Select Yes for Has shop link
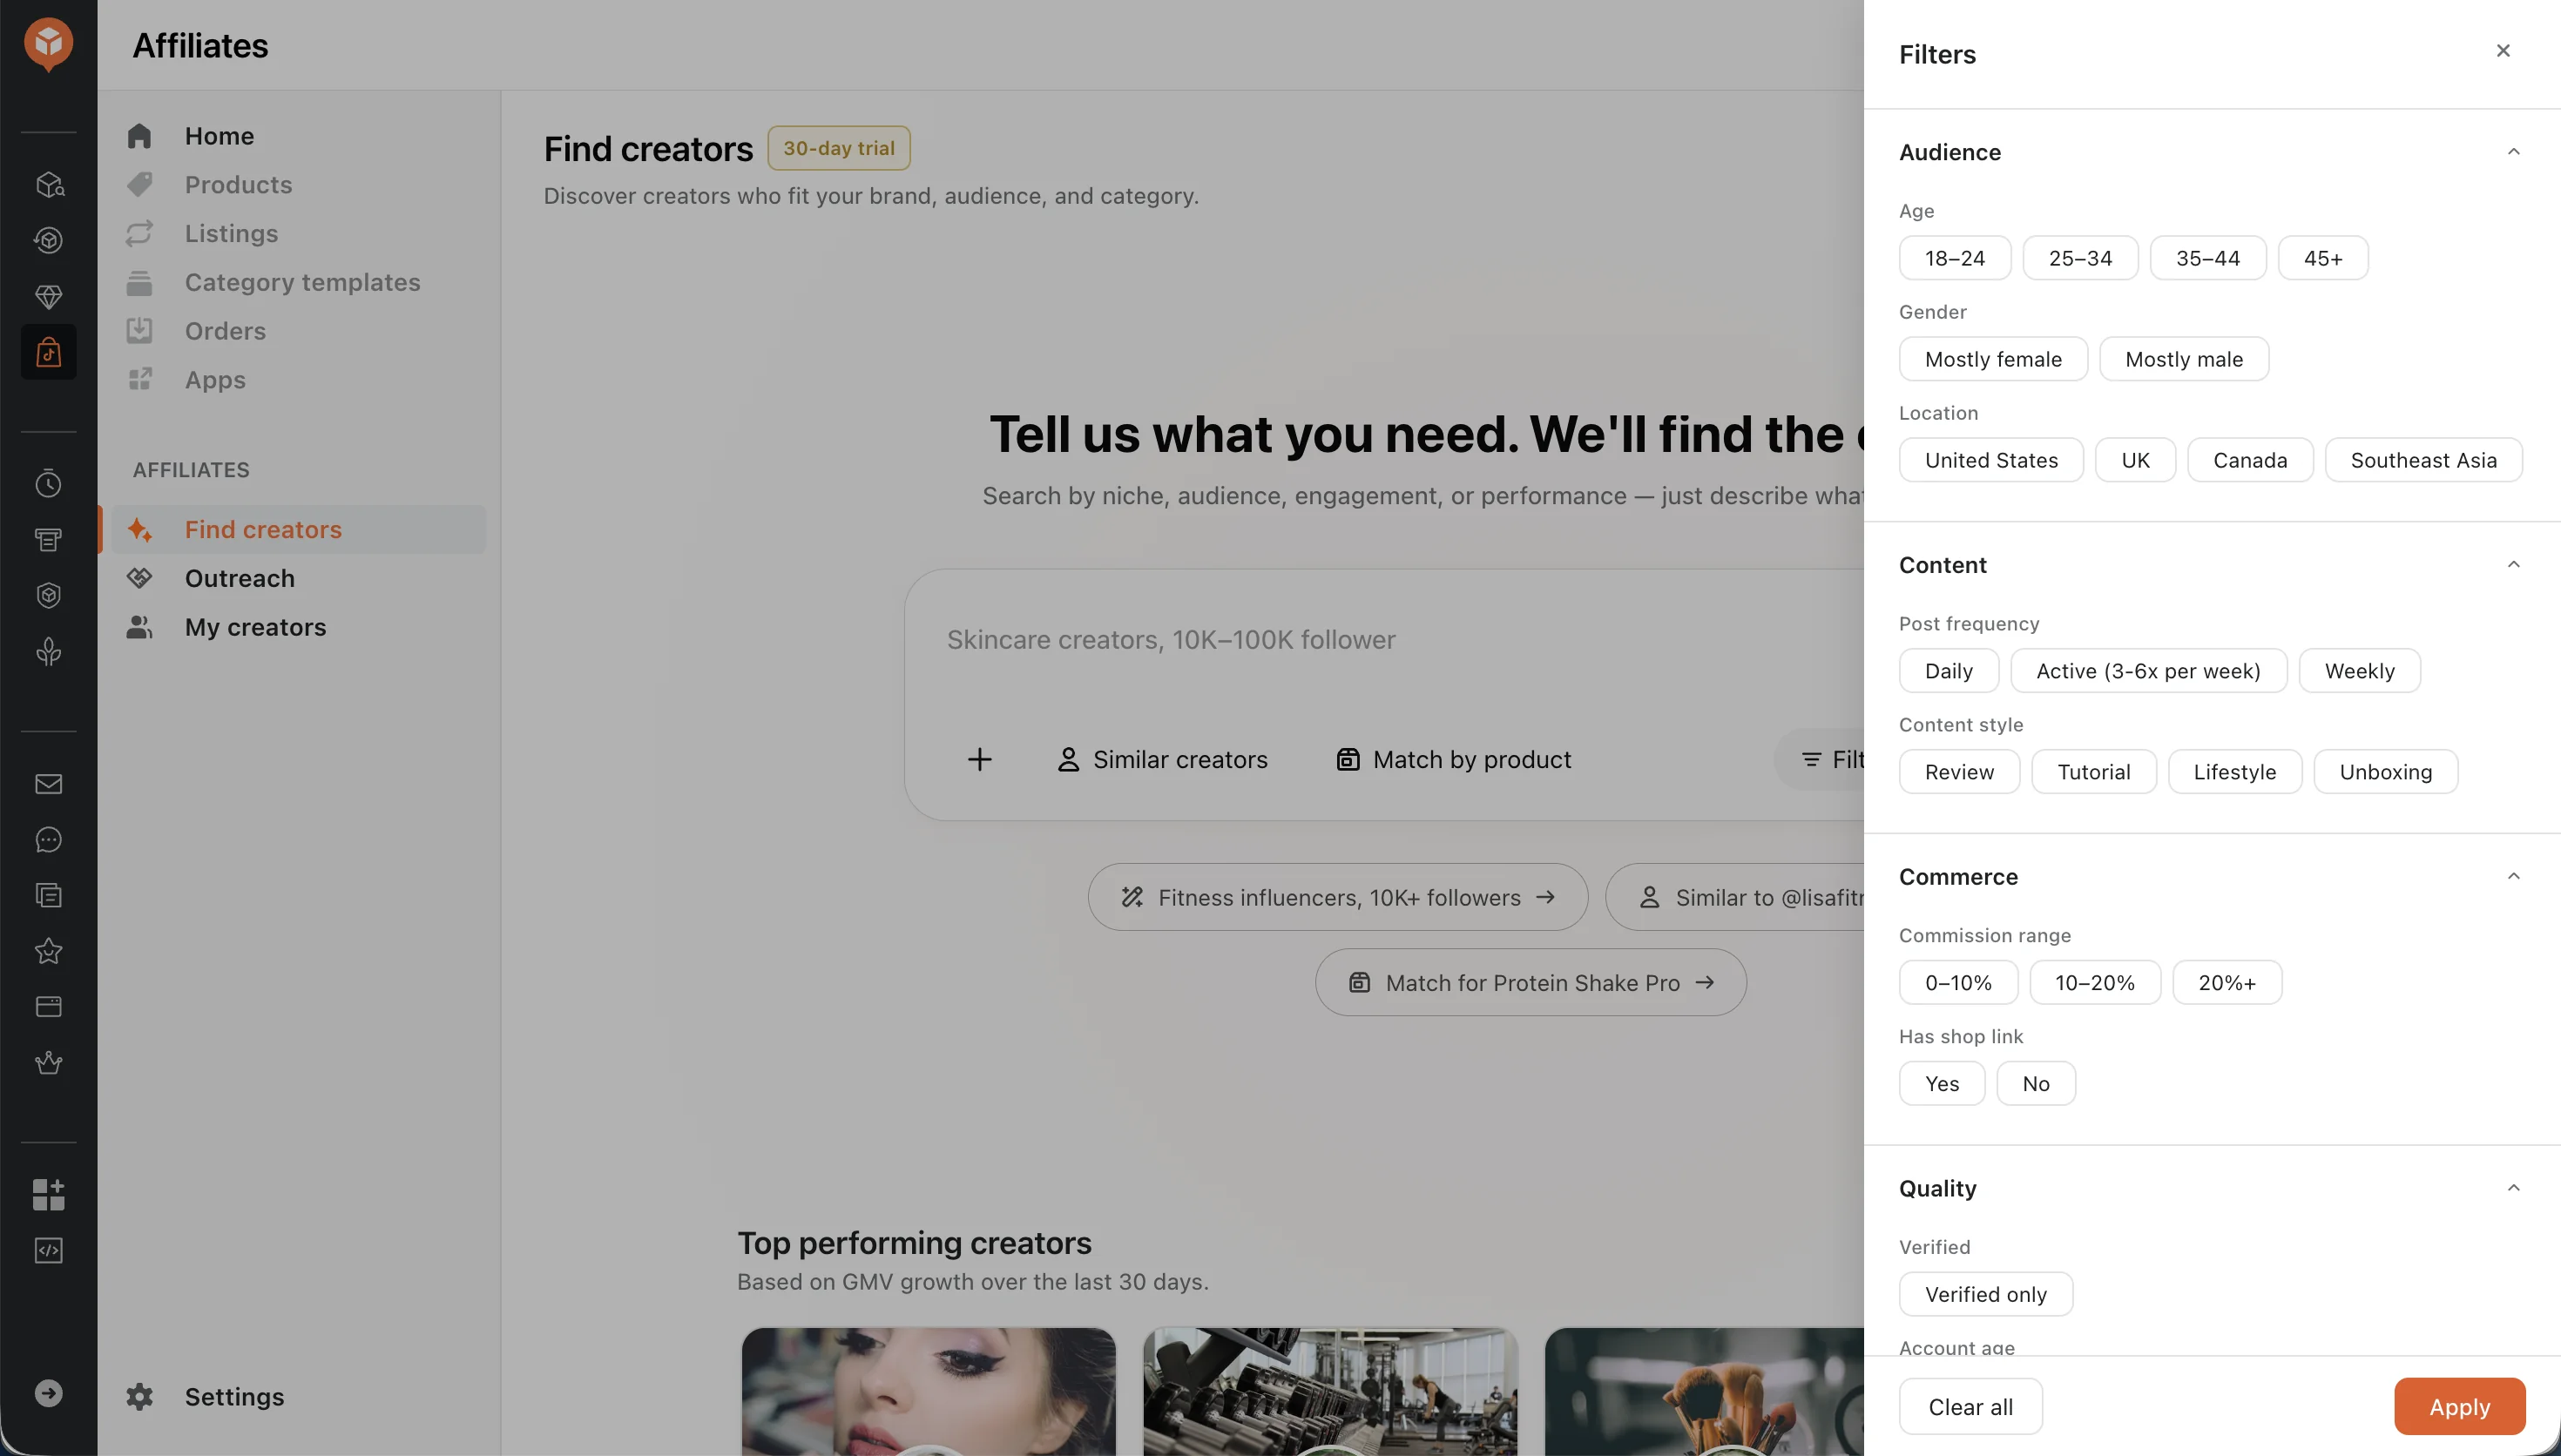This screenshot has width=2561, height=1456. [1942, 1084]
